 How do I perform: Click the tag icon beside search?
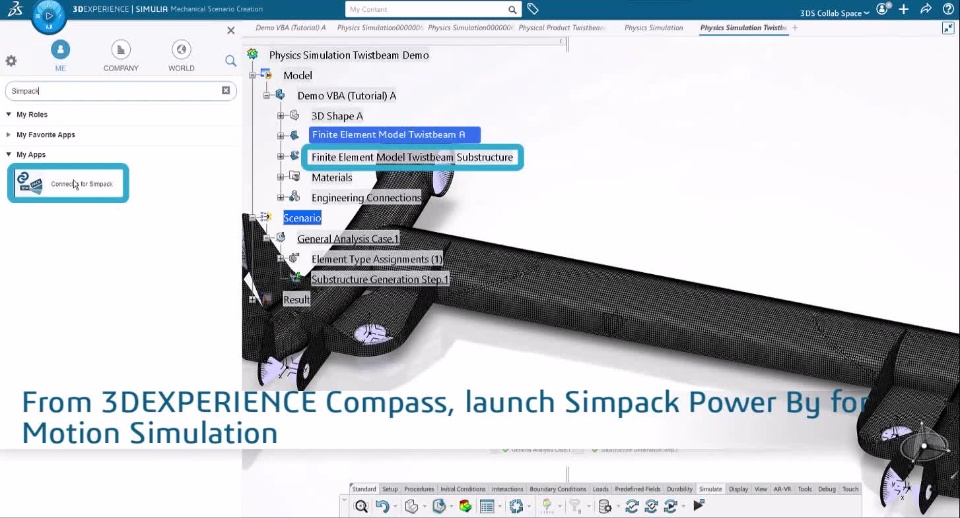click(533, 9)
